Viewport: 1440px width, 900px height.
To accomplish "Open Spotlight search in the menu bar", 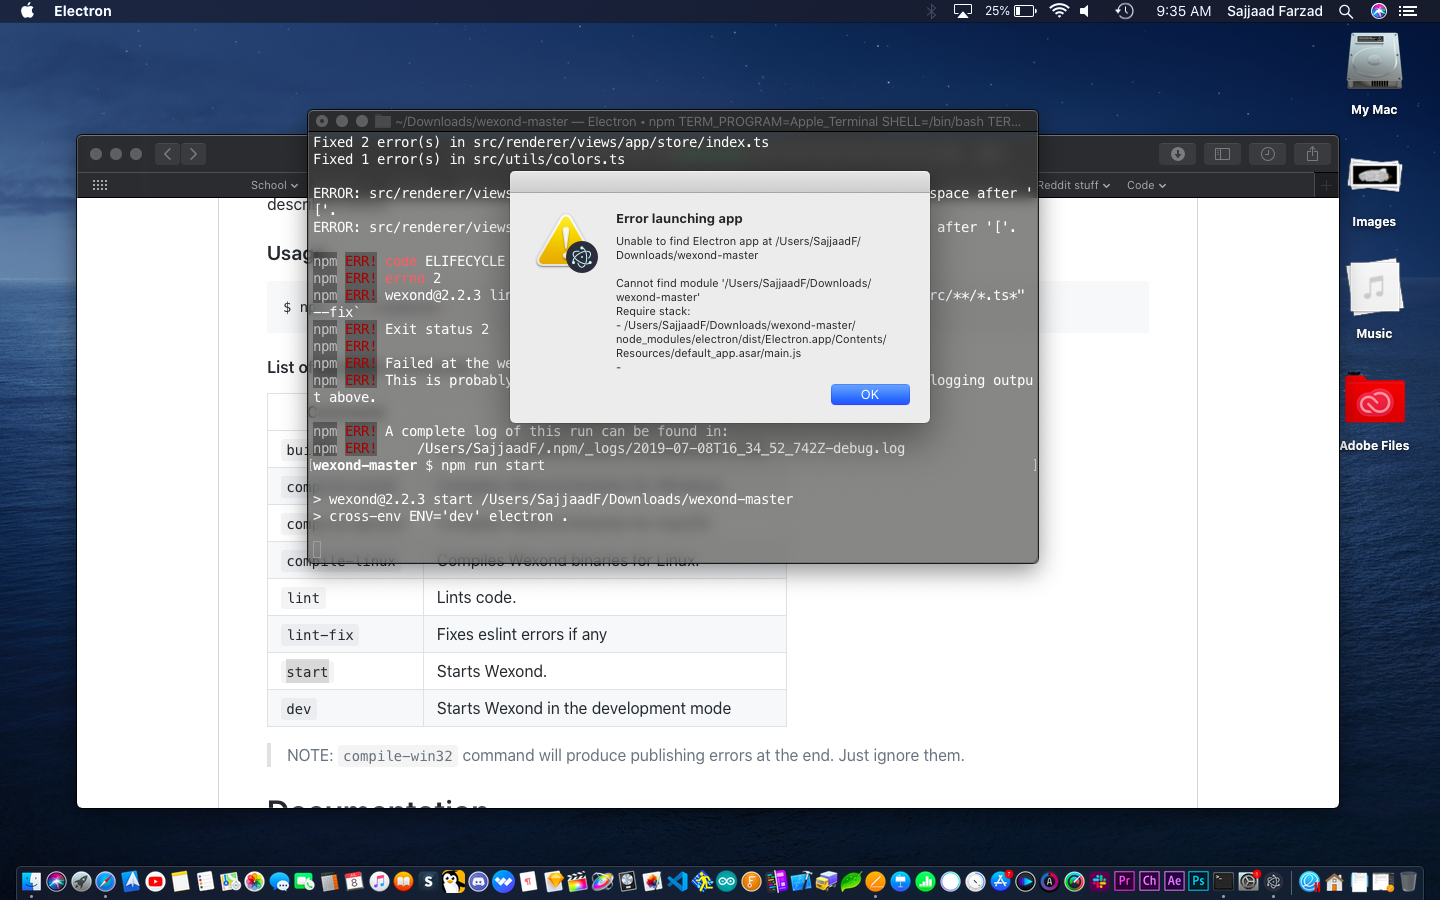I will click(x=1346, y=11).
